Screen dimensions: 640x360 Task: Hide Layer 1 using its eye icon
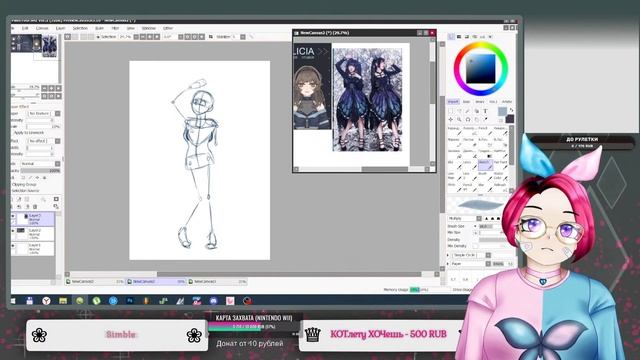pos(13,246)
